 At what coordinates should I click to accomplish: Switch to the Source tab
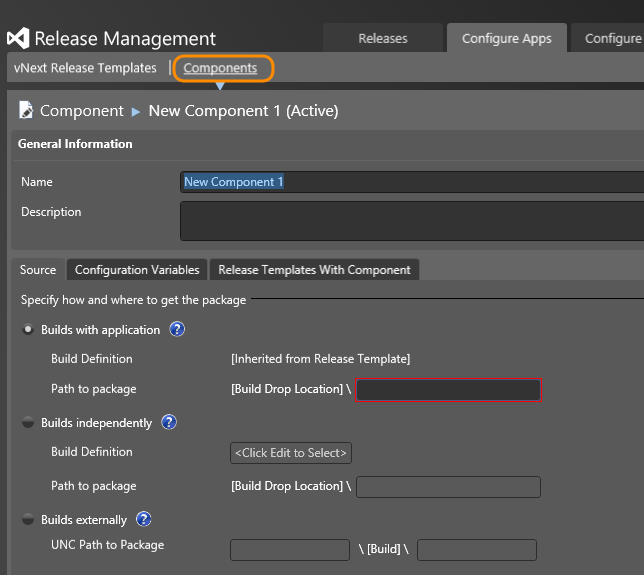click(x=38, y=270)
